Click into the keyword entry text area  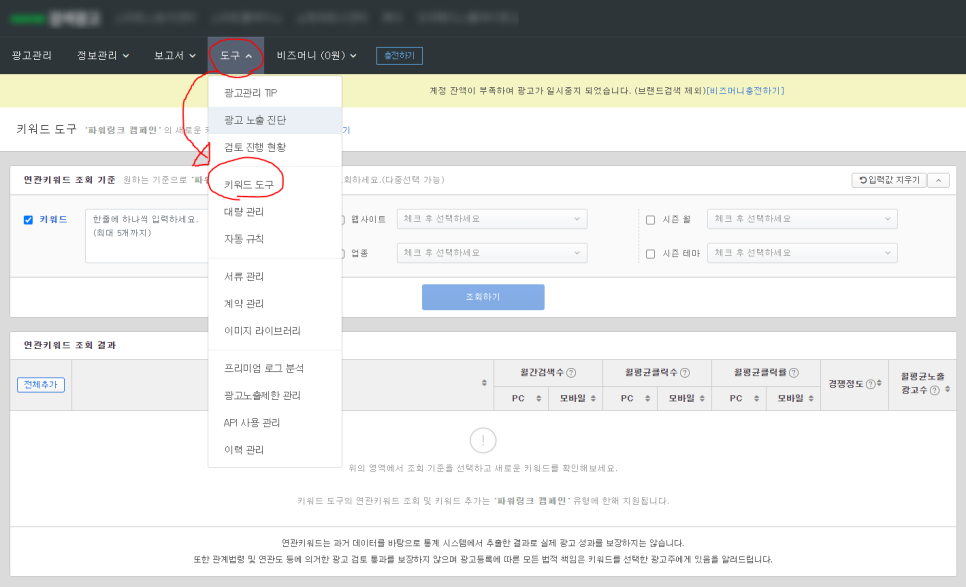(x=148, y=236)
